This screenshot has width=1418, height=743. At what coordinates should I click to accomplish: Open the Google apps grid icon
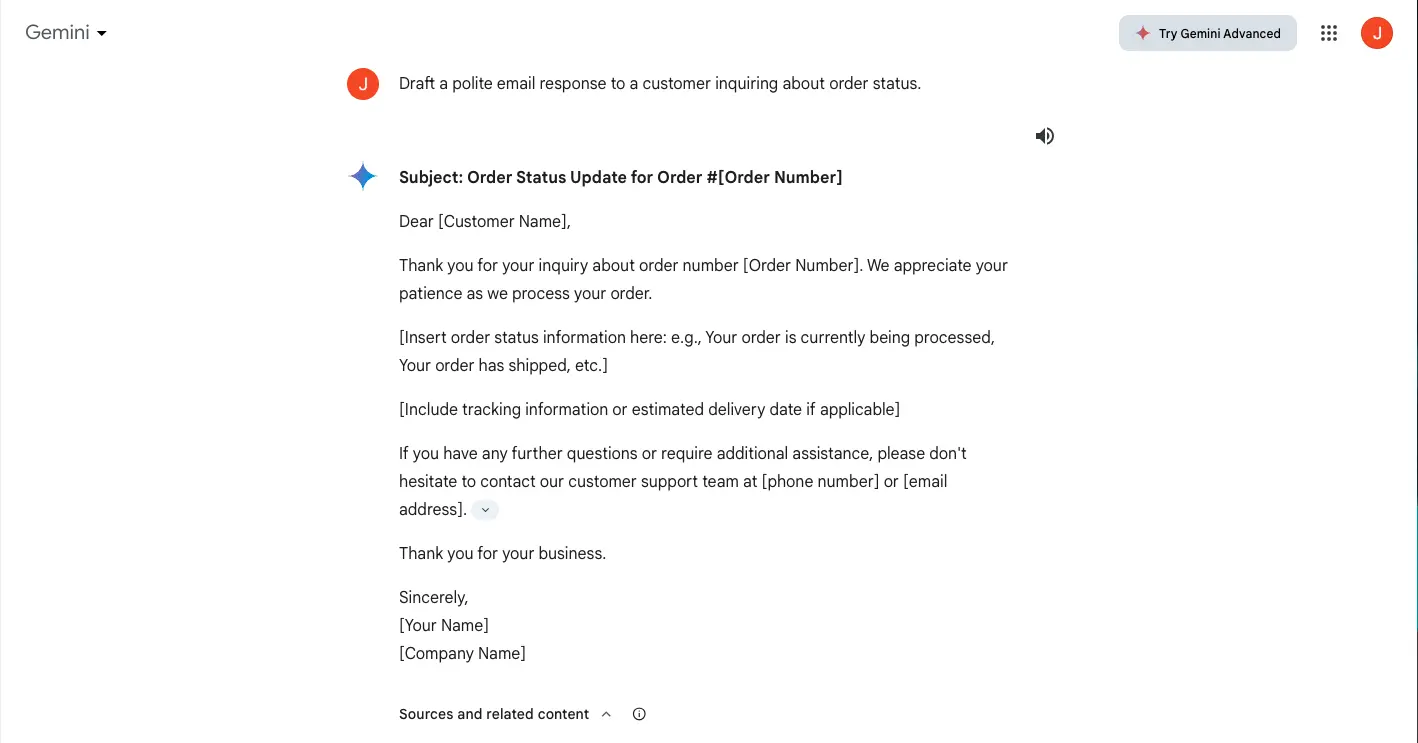[x=1329, y=33]
